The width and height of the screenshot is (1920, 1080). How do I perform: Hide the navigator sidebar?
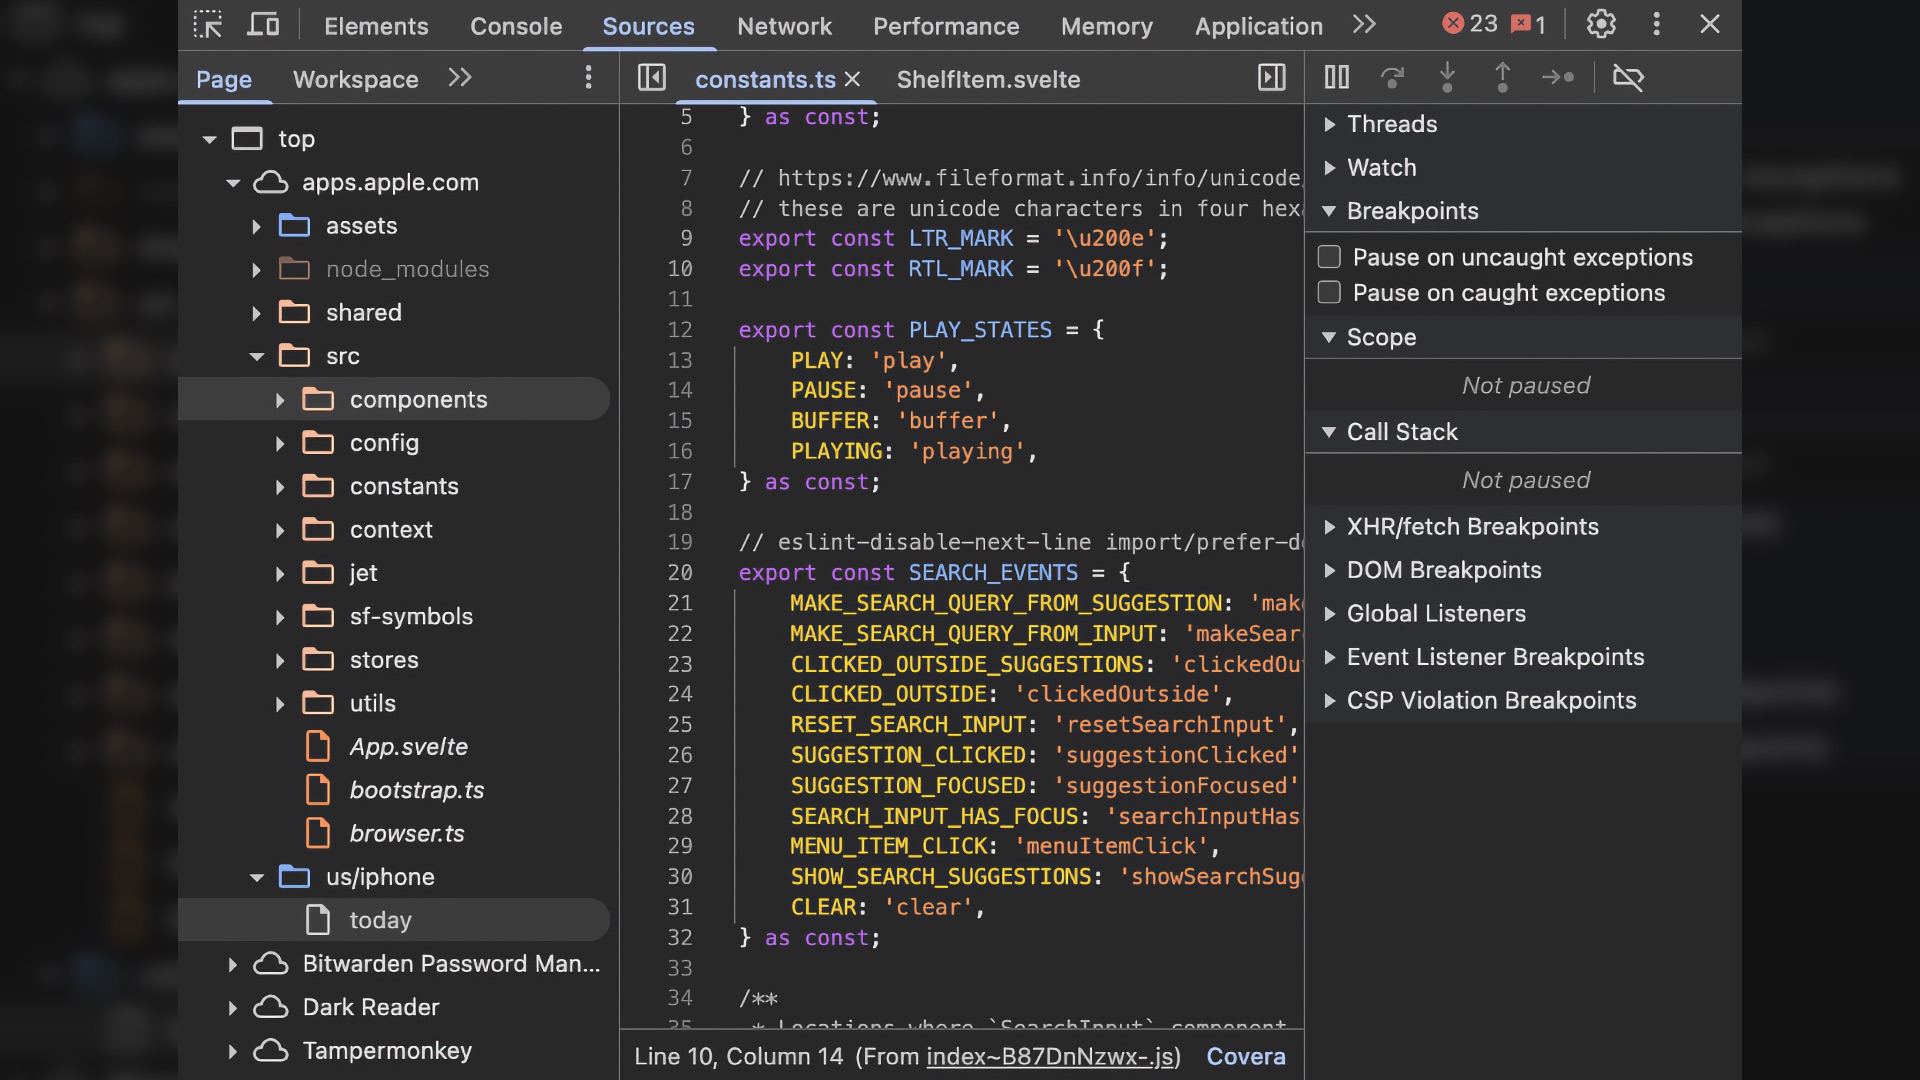click(x=652, y=78)
